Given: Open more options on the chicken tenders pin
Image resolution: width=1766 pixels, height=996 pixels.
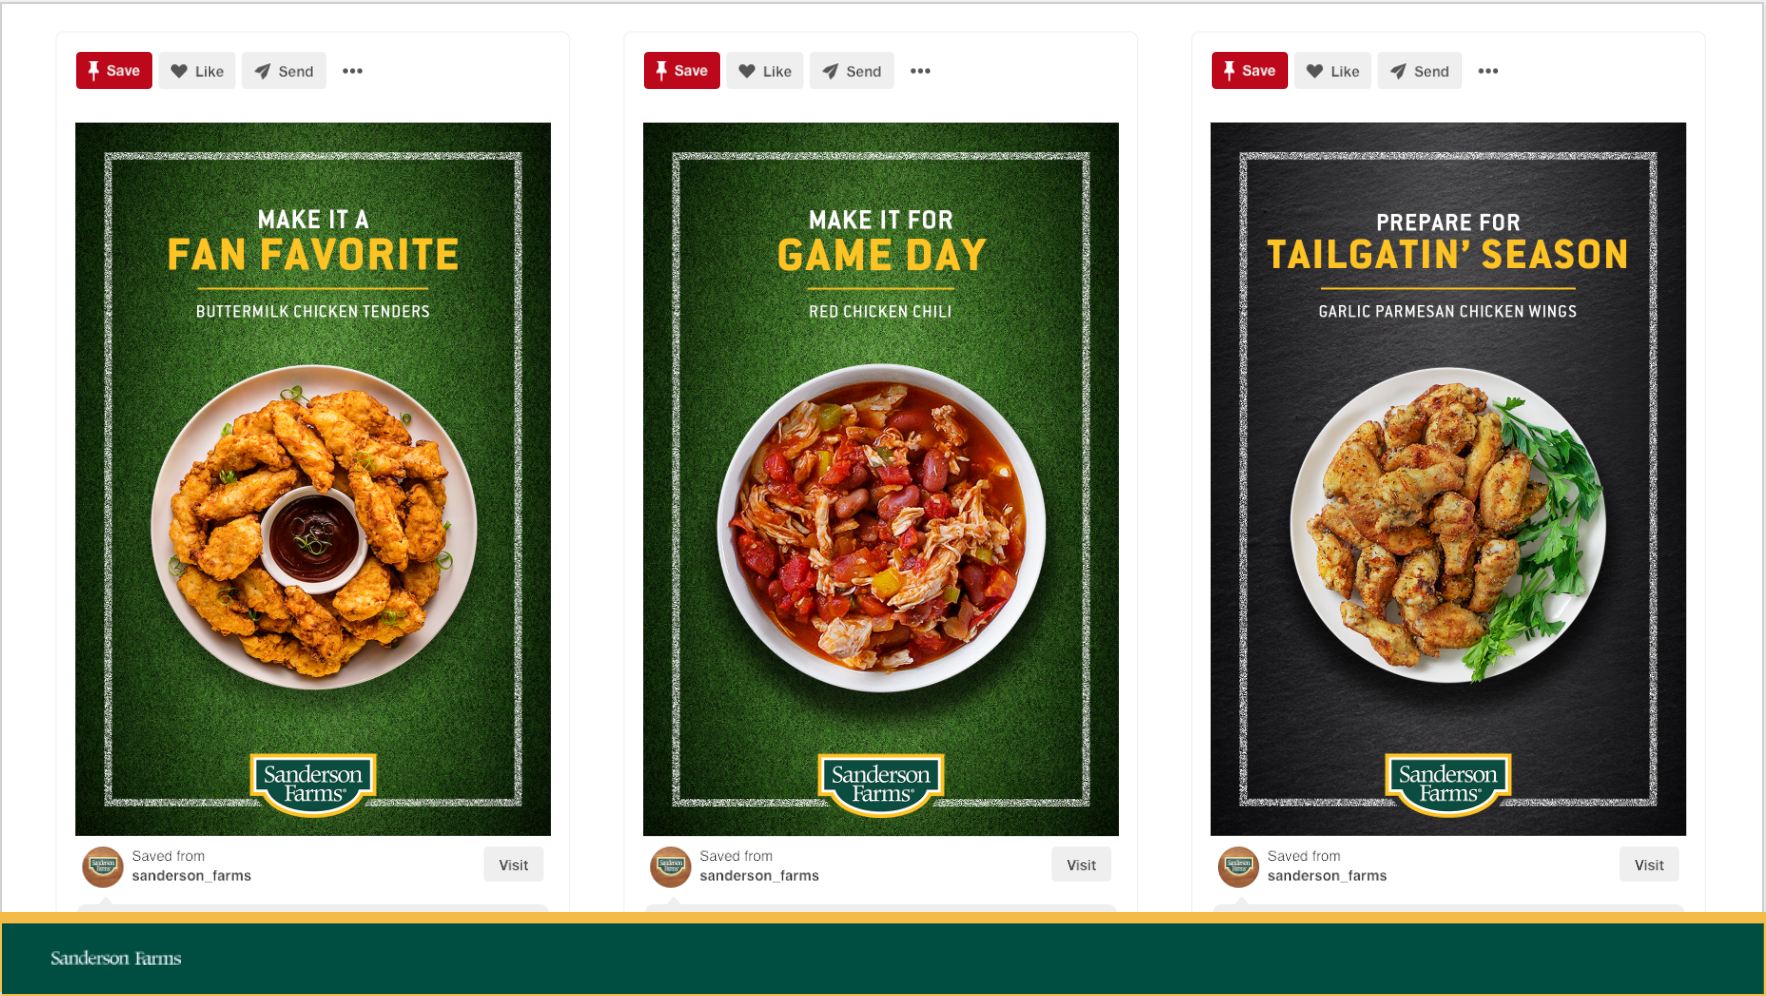Looking at the screenshot, I should pyautogui.click(x=353, y=71).
